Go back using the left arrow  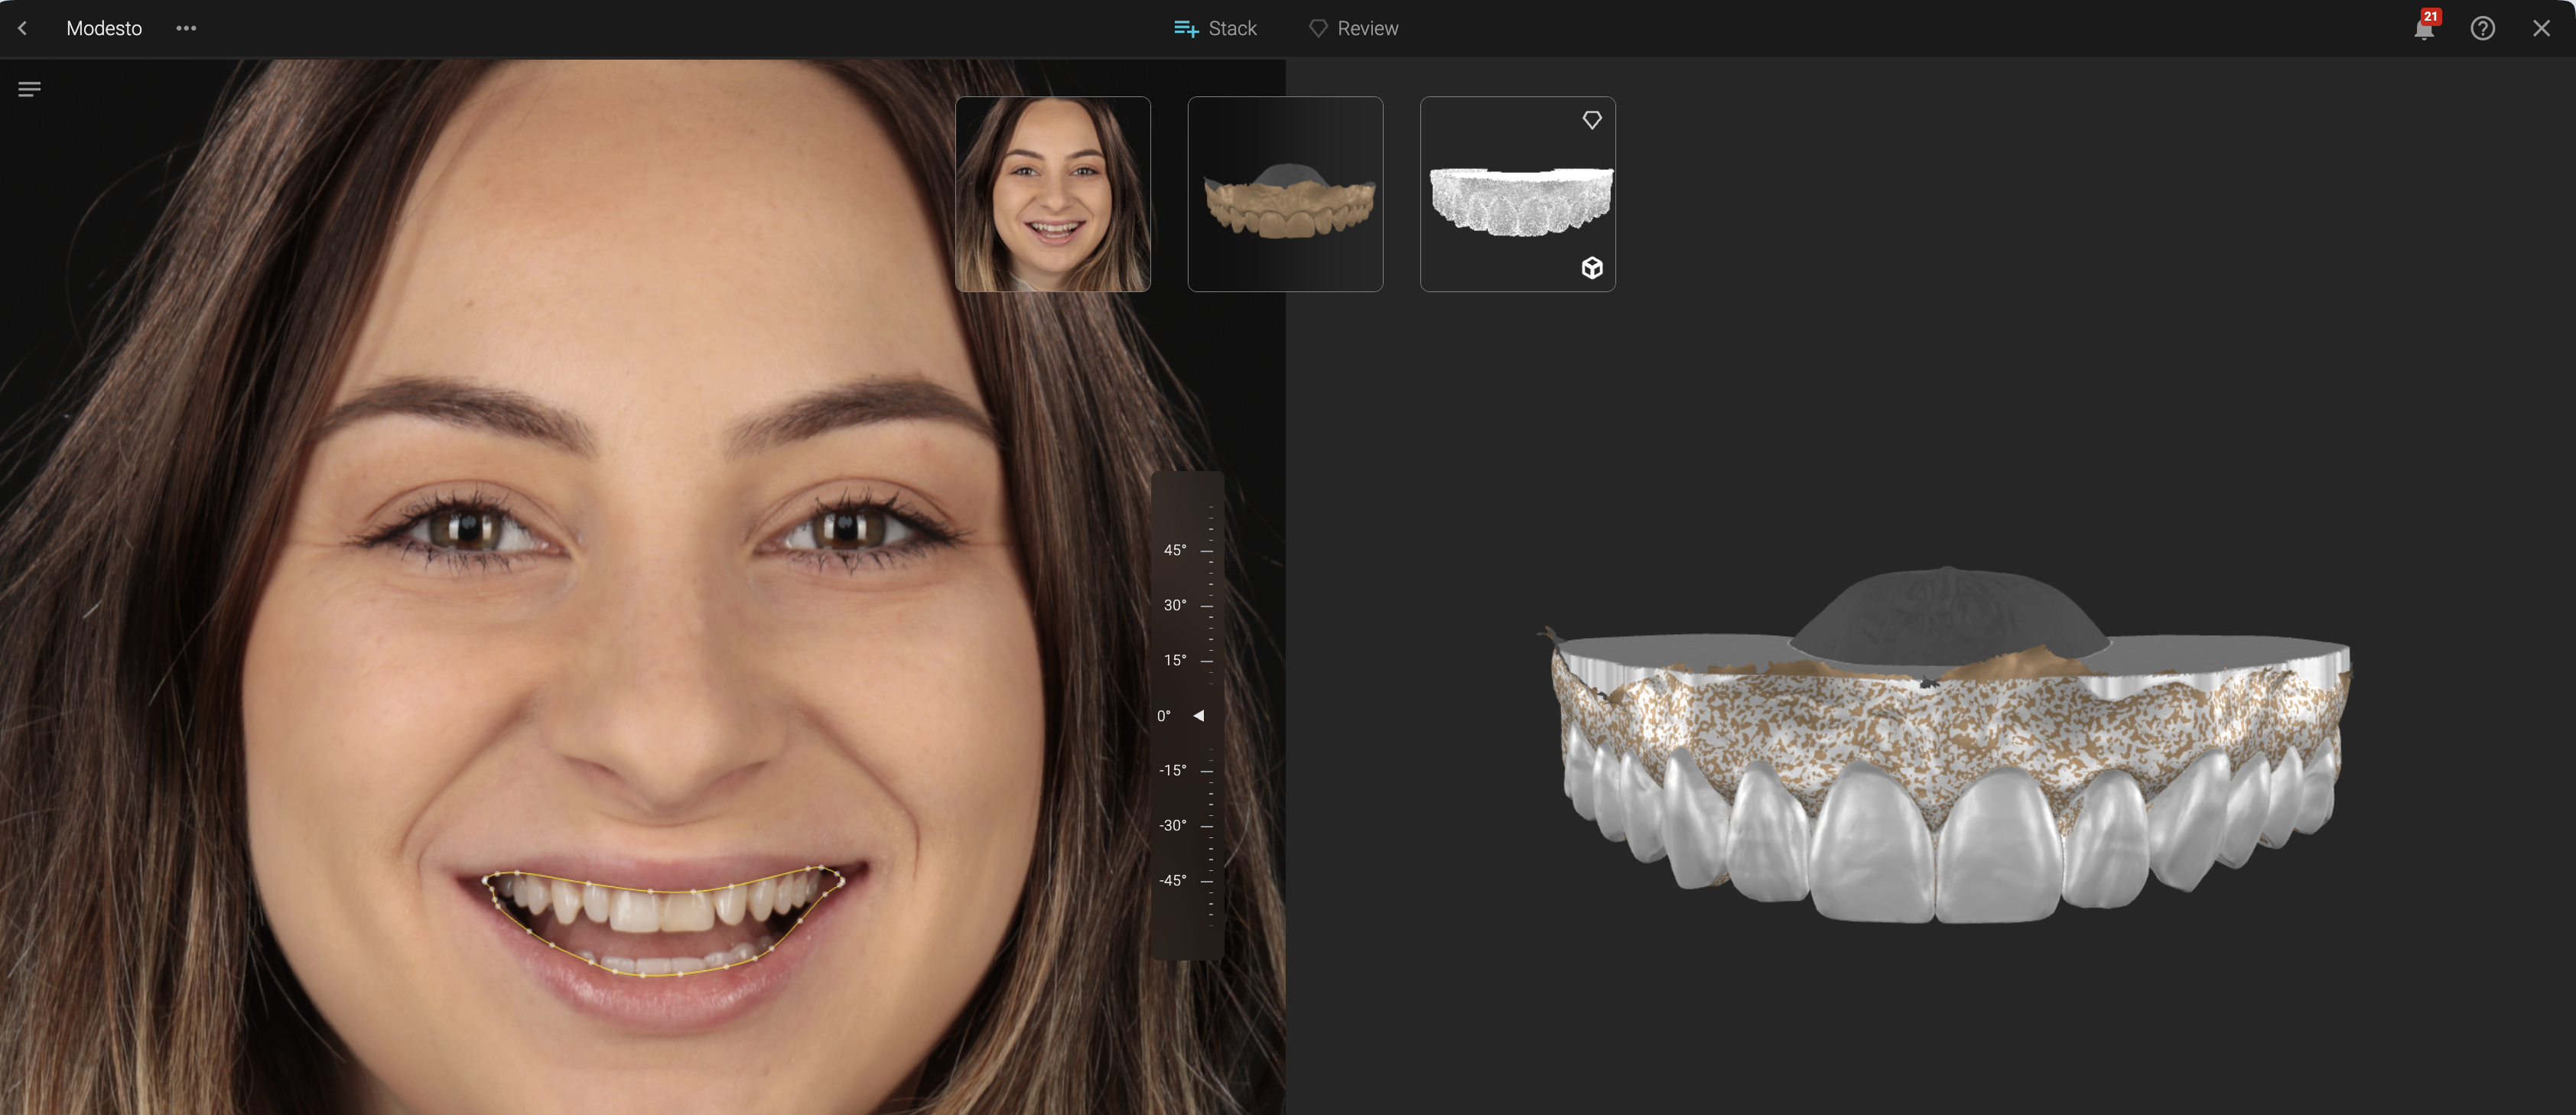pos(22,28)
